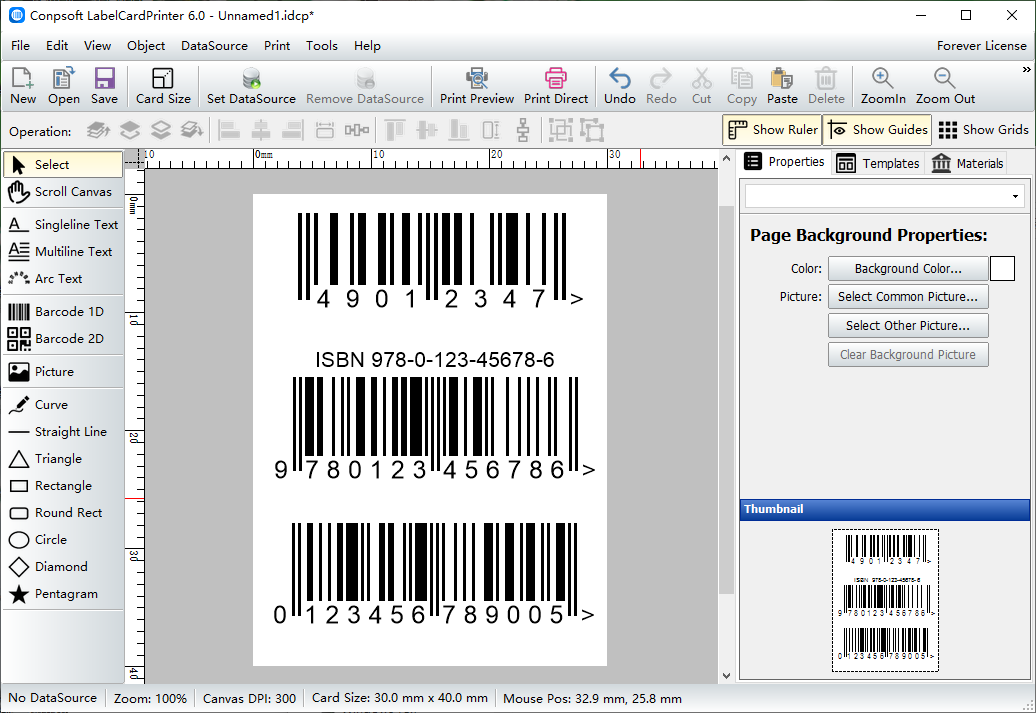Screen dimensions: 1036x713
Task: Switch to the Templates tab
Action: [877, 163]
